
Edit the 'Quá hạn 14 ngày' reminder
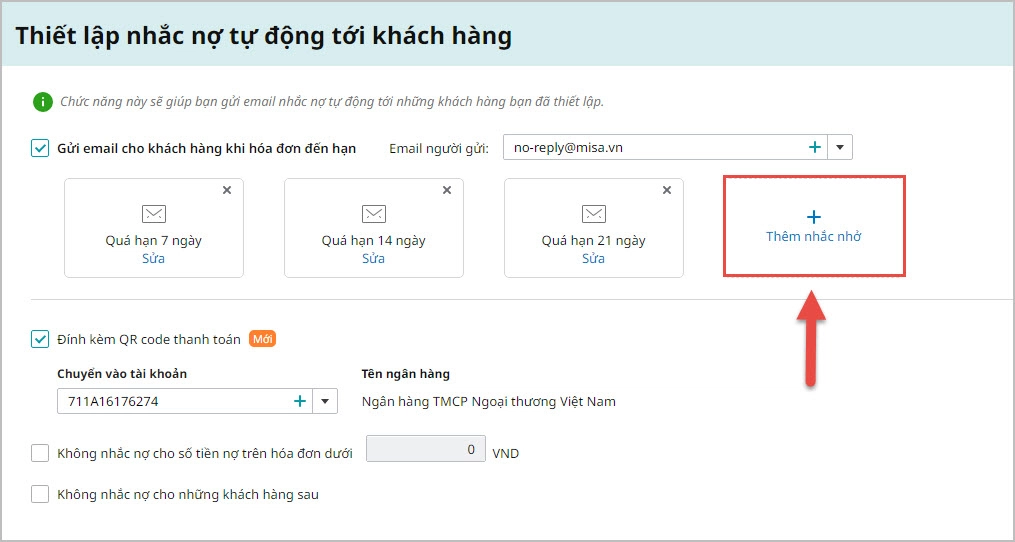(373, 258)
